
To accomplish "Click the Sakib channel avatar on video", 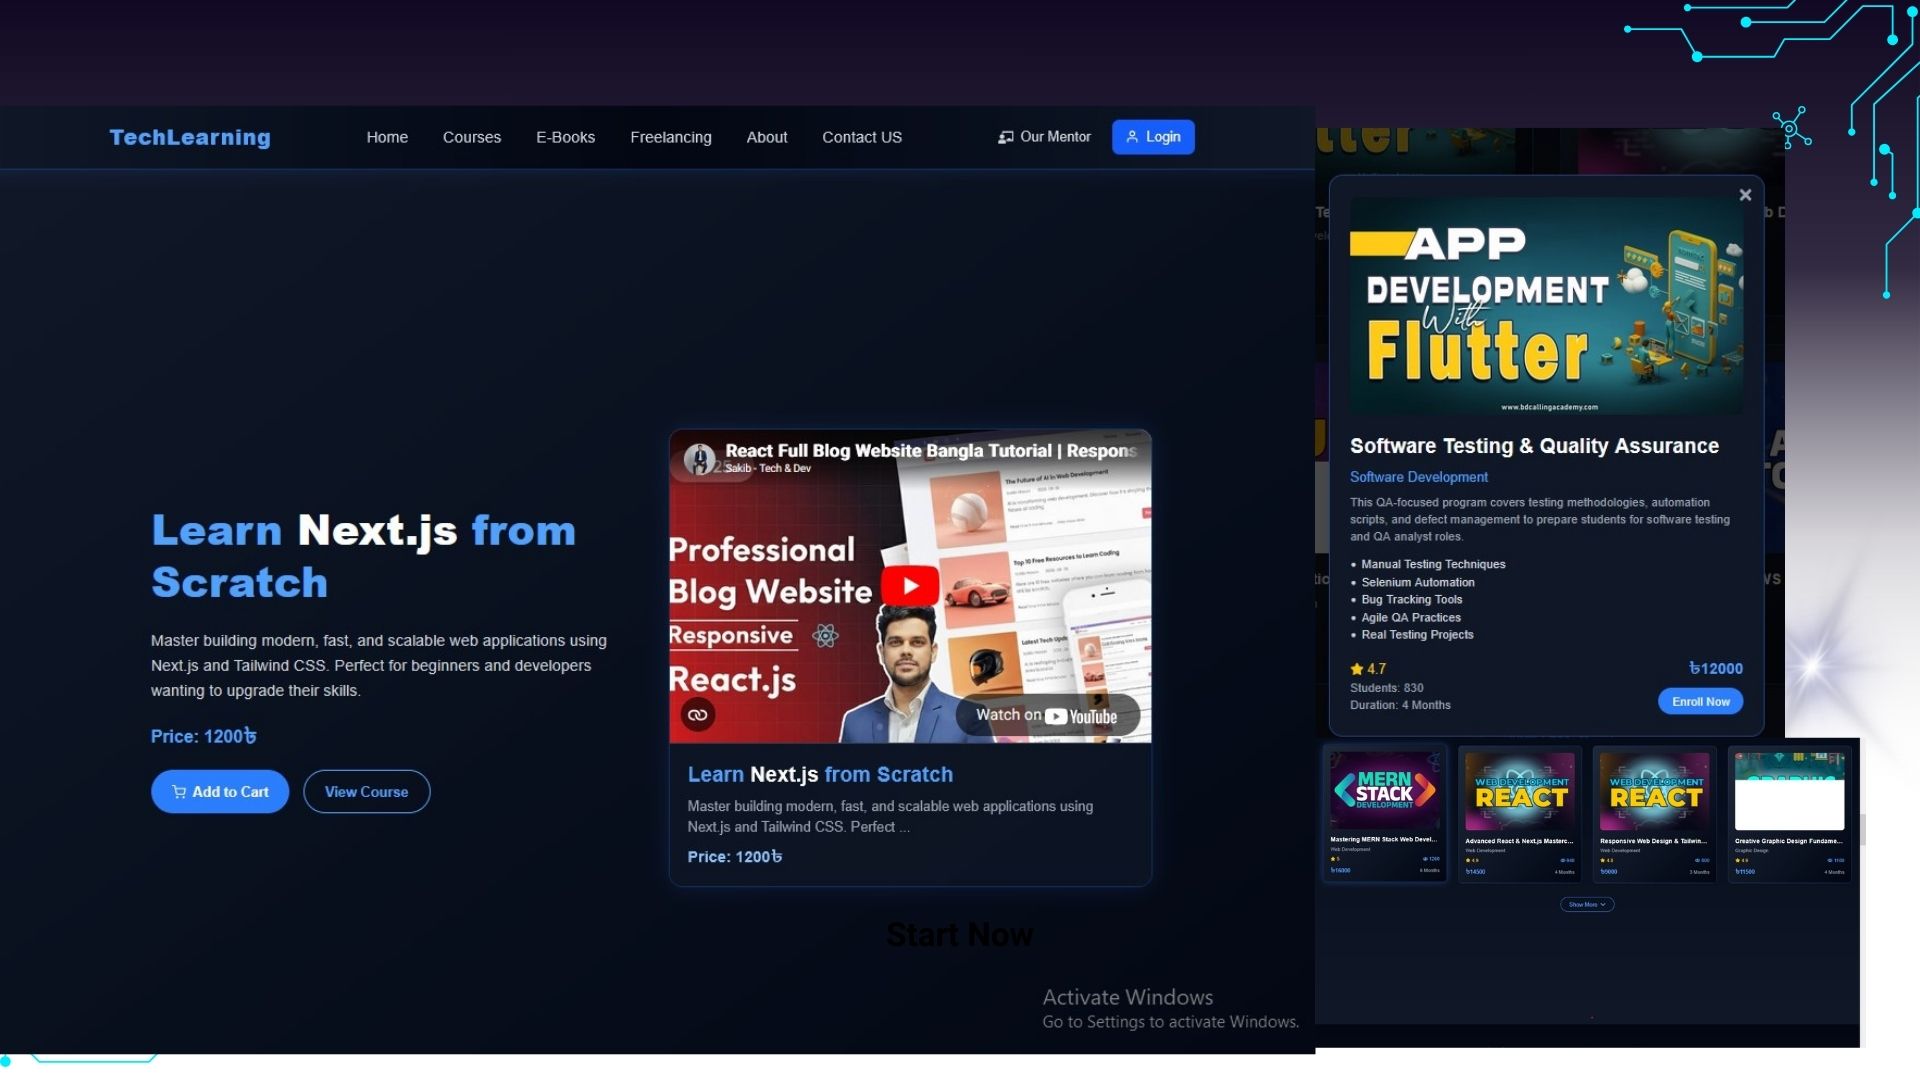I will [699, 459].
